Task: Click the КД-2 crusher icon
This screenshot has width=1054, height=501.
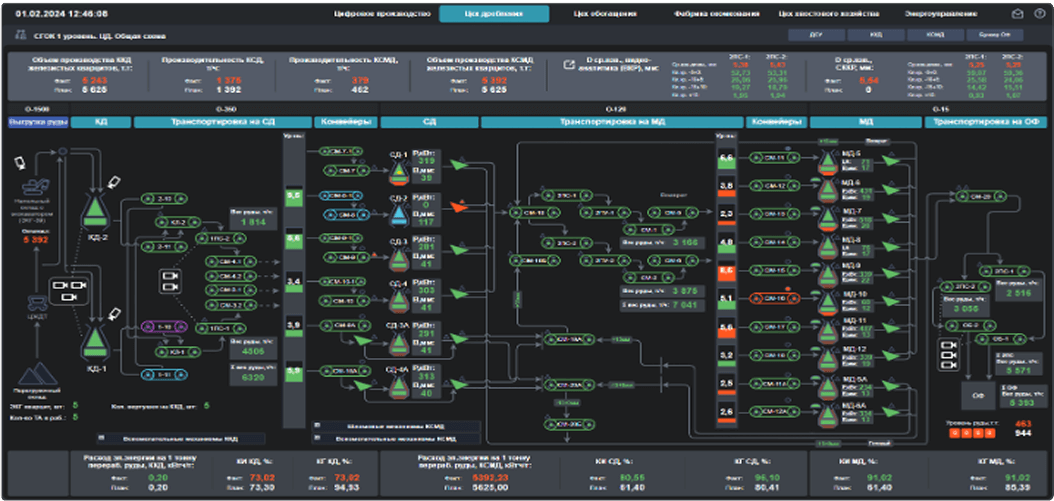Action: [x=97, y=208]
